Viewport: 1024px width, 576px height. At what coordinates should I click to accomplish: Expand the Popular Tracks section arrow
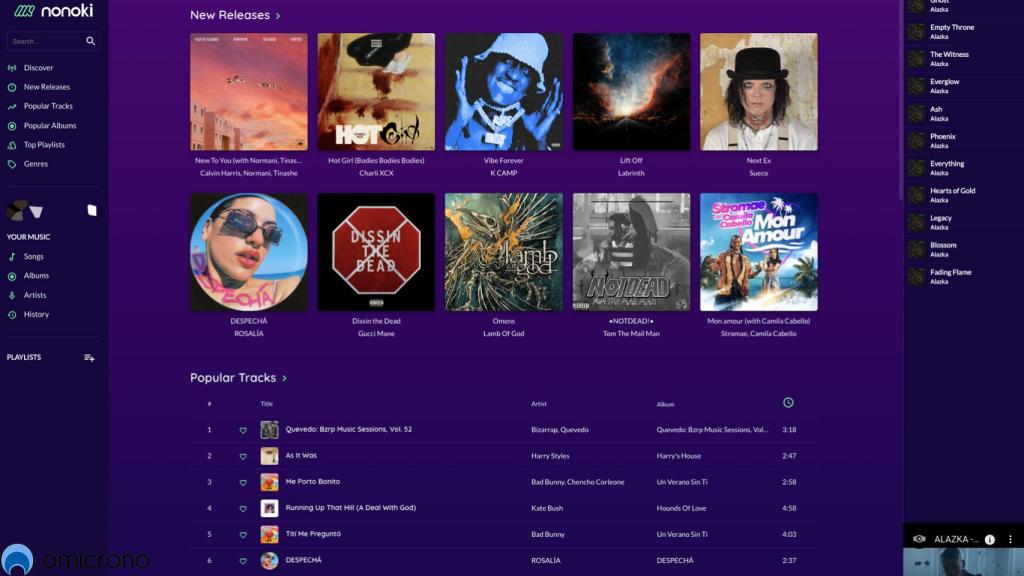284,378
